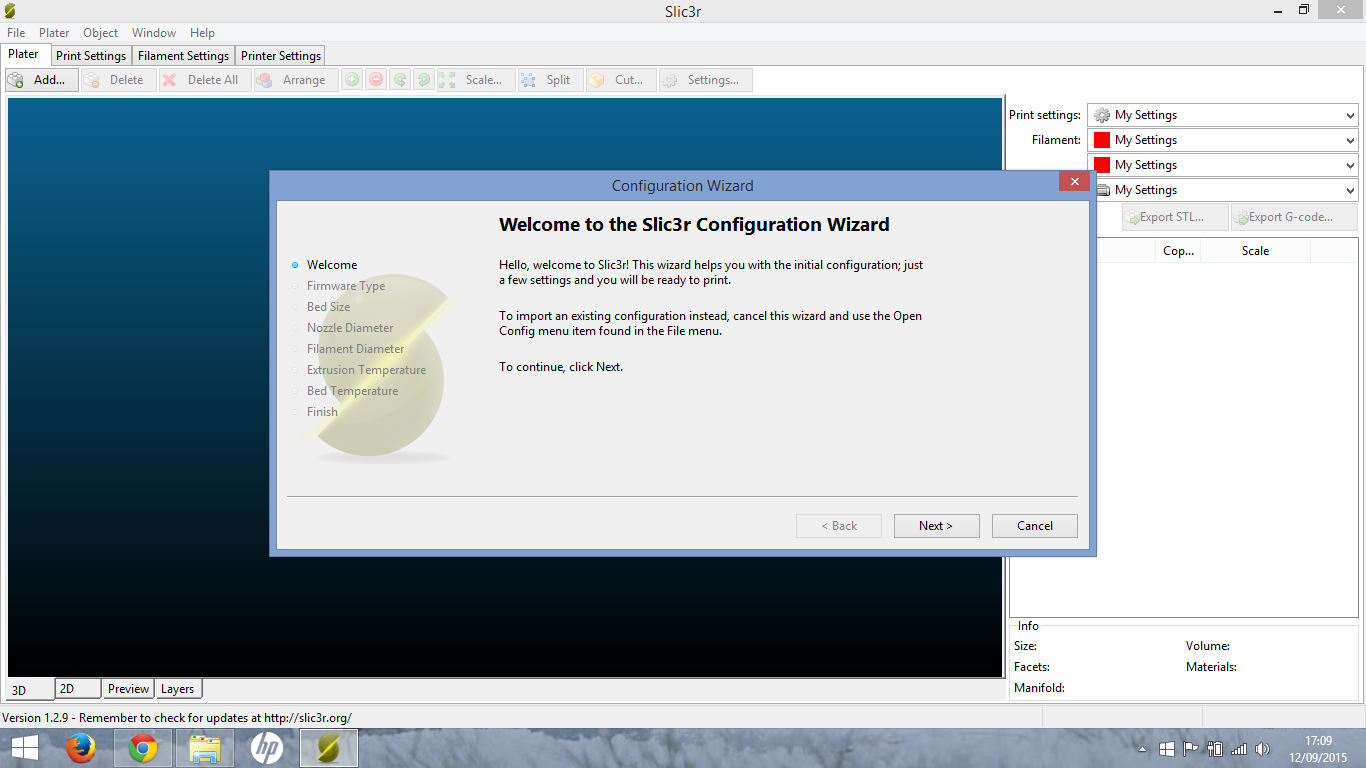
Task: Switch to the Layers view tab
Action: (178, 689)
